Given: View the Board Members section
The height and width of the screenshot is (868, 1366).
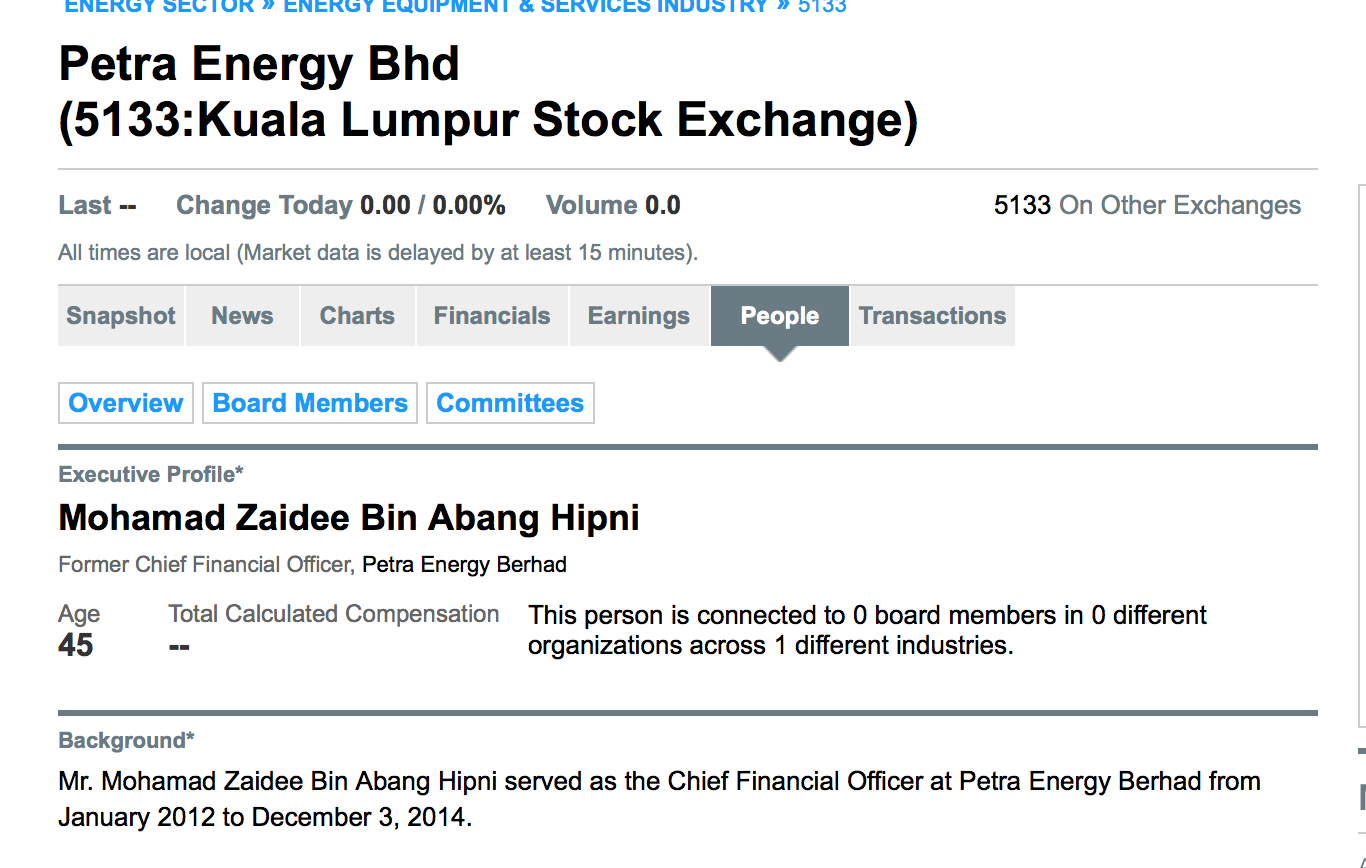Looking at the screenshot, I should coord(310,403).
